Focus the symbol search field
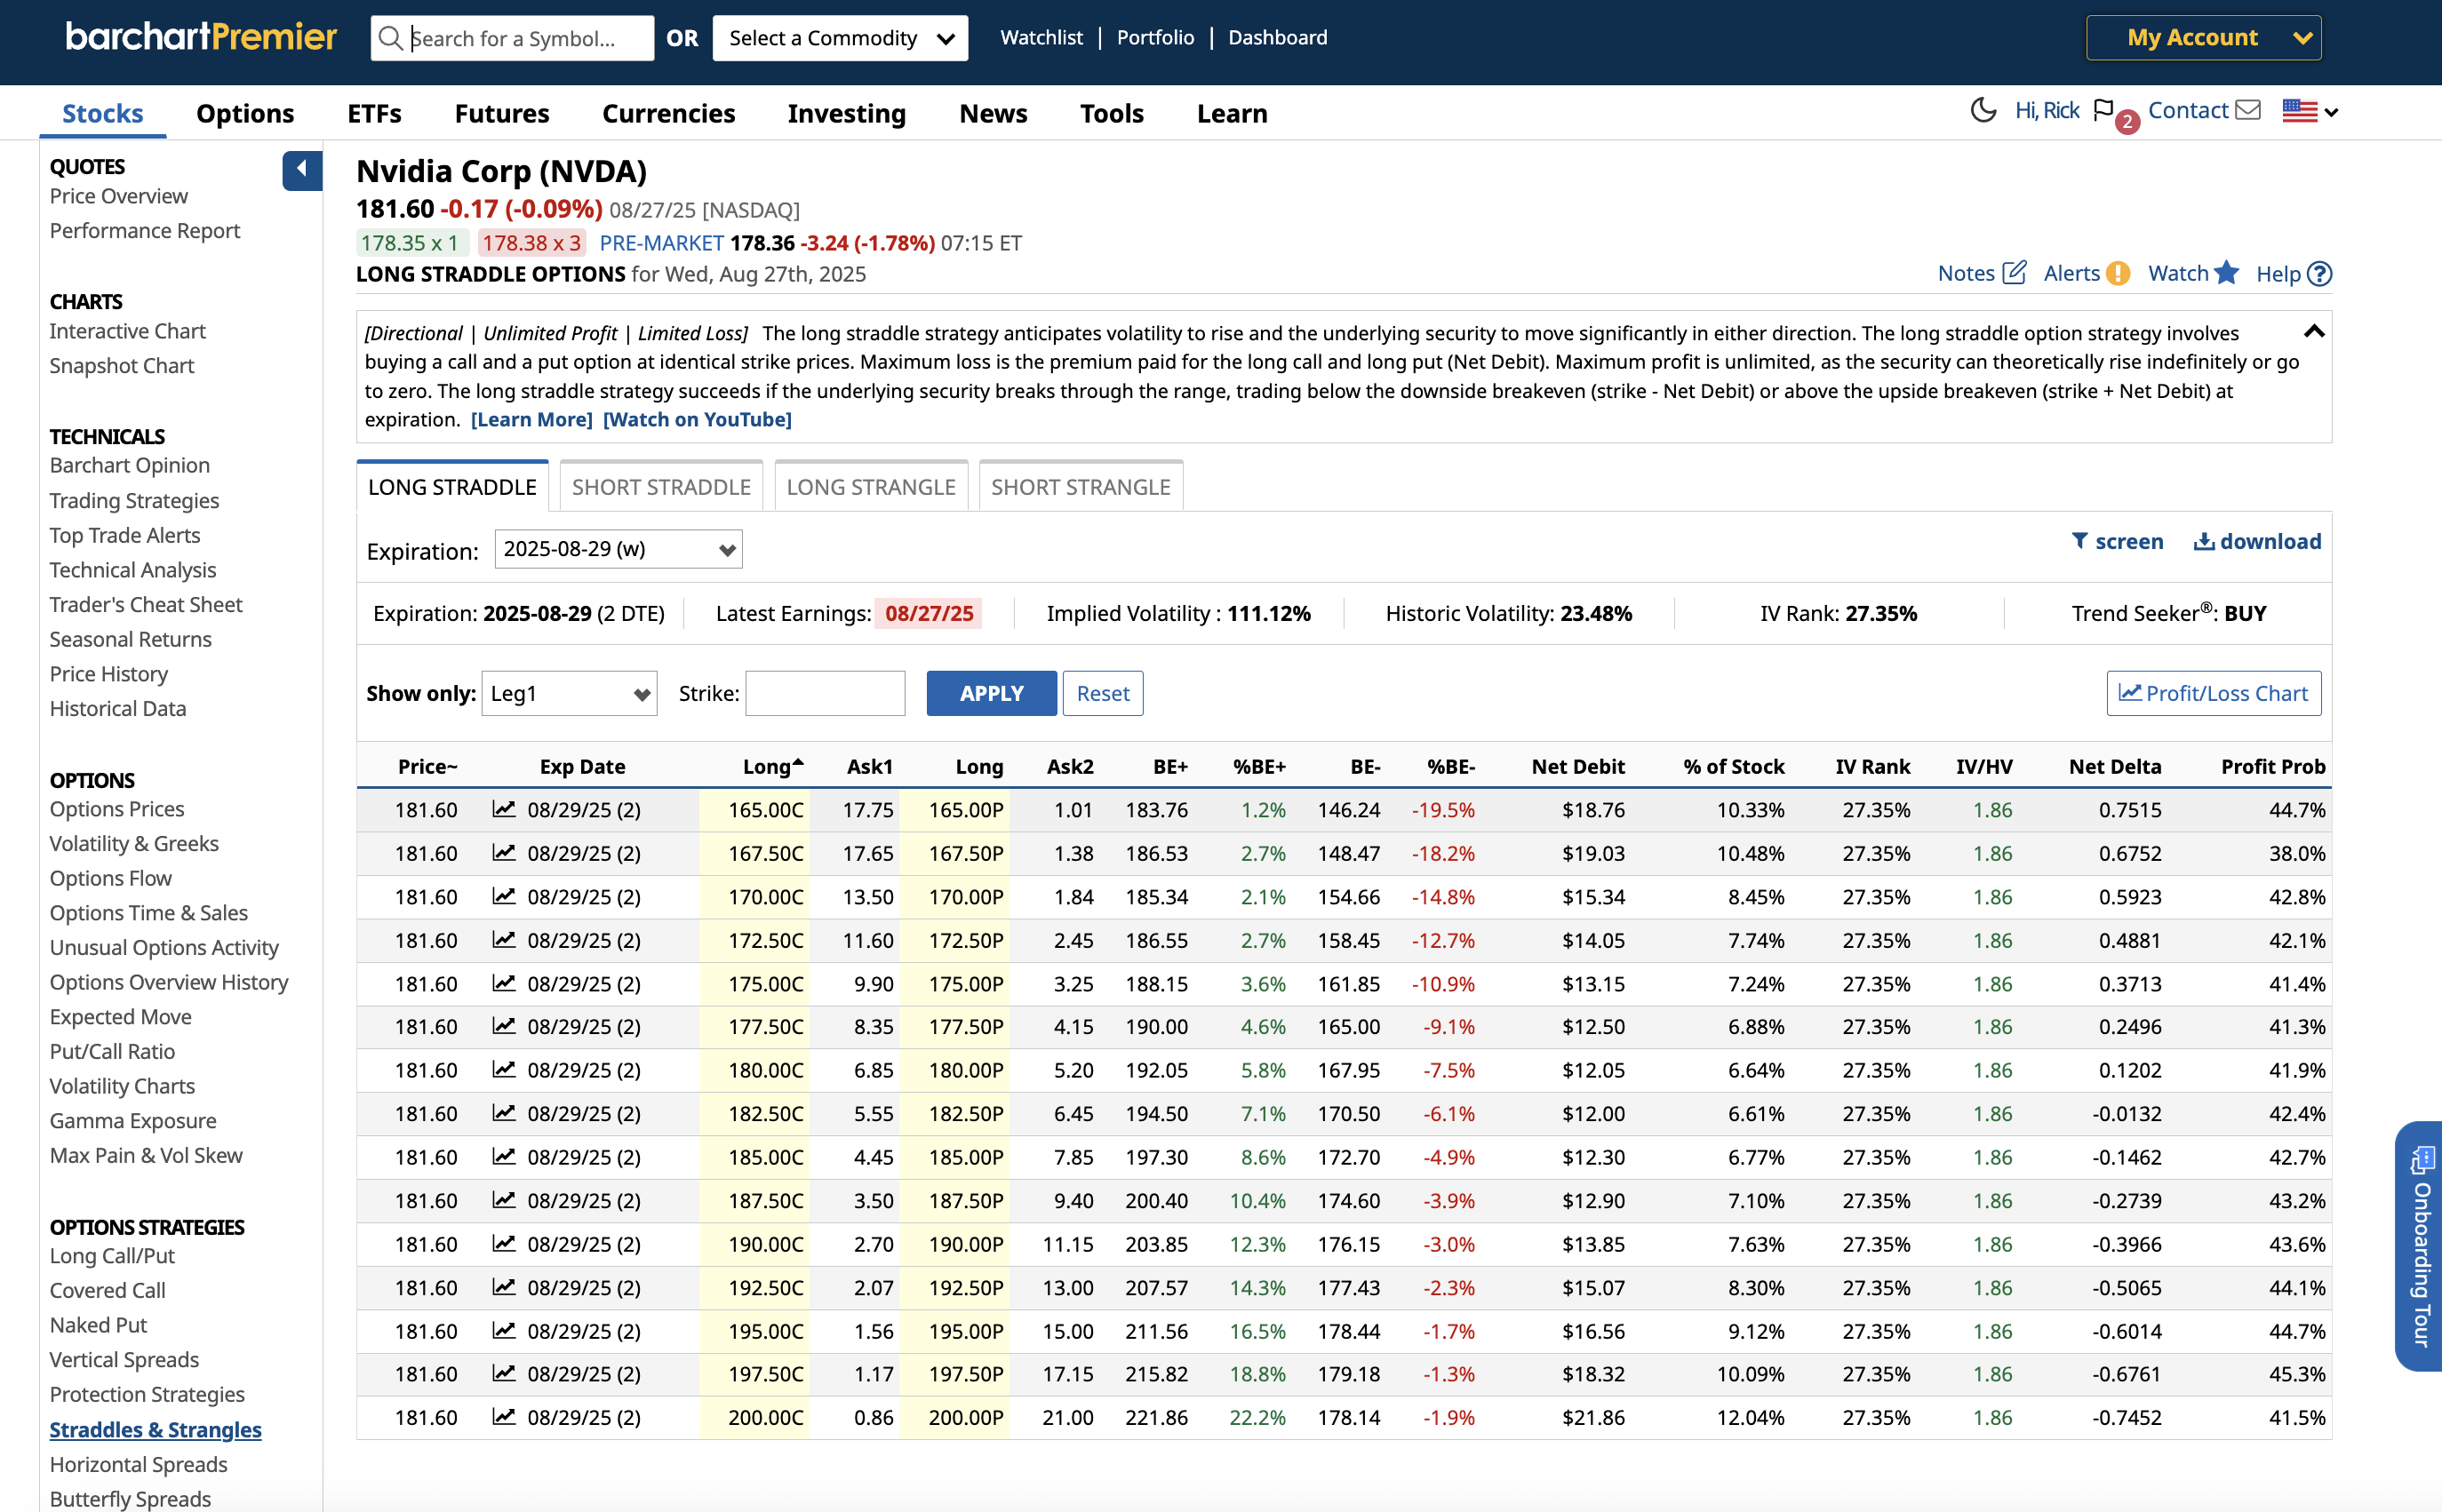Image resolution: width=2442 pixels, height=1512 pixels. (513, 38)
